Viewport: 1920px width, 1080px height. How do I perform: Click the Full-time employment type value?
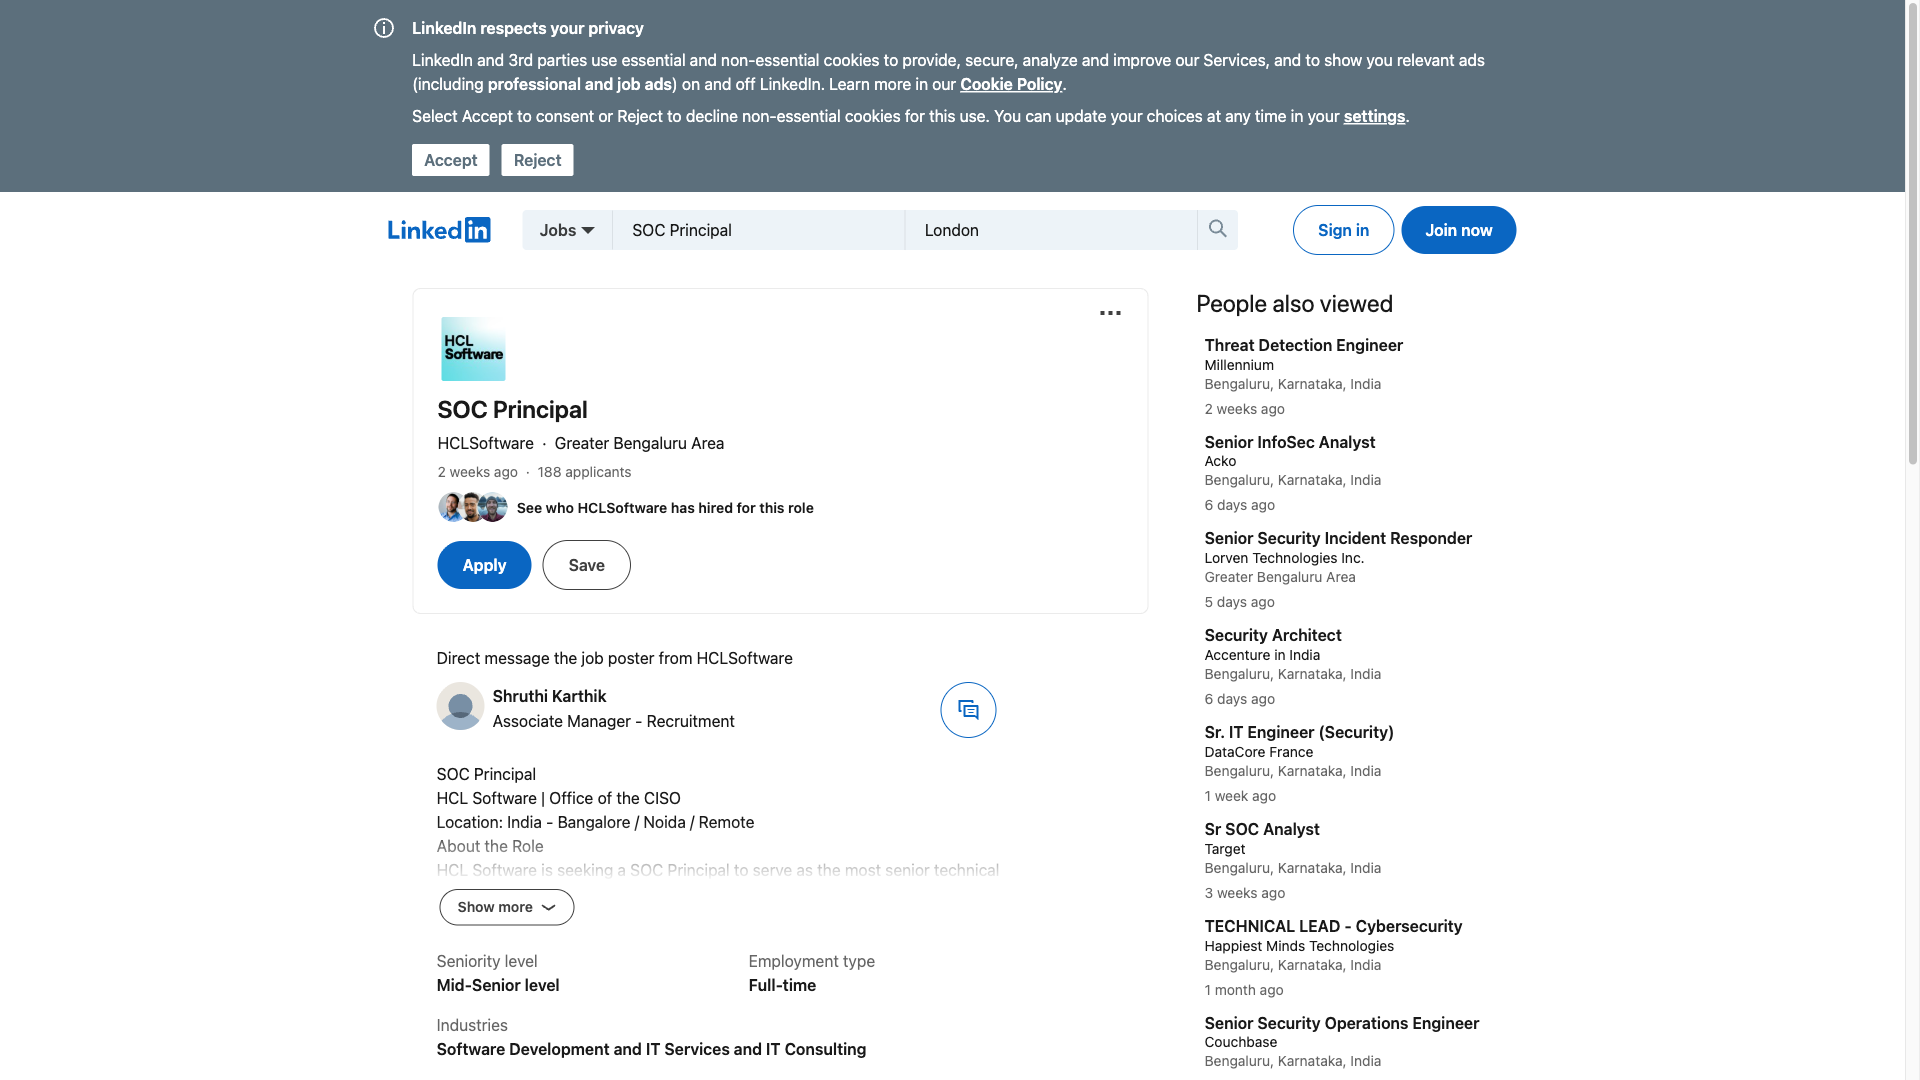click(782, 985)
